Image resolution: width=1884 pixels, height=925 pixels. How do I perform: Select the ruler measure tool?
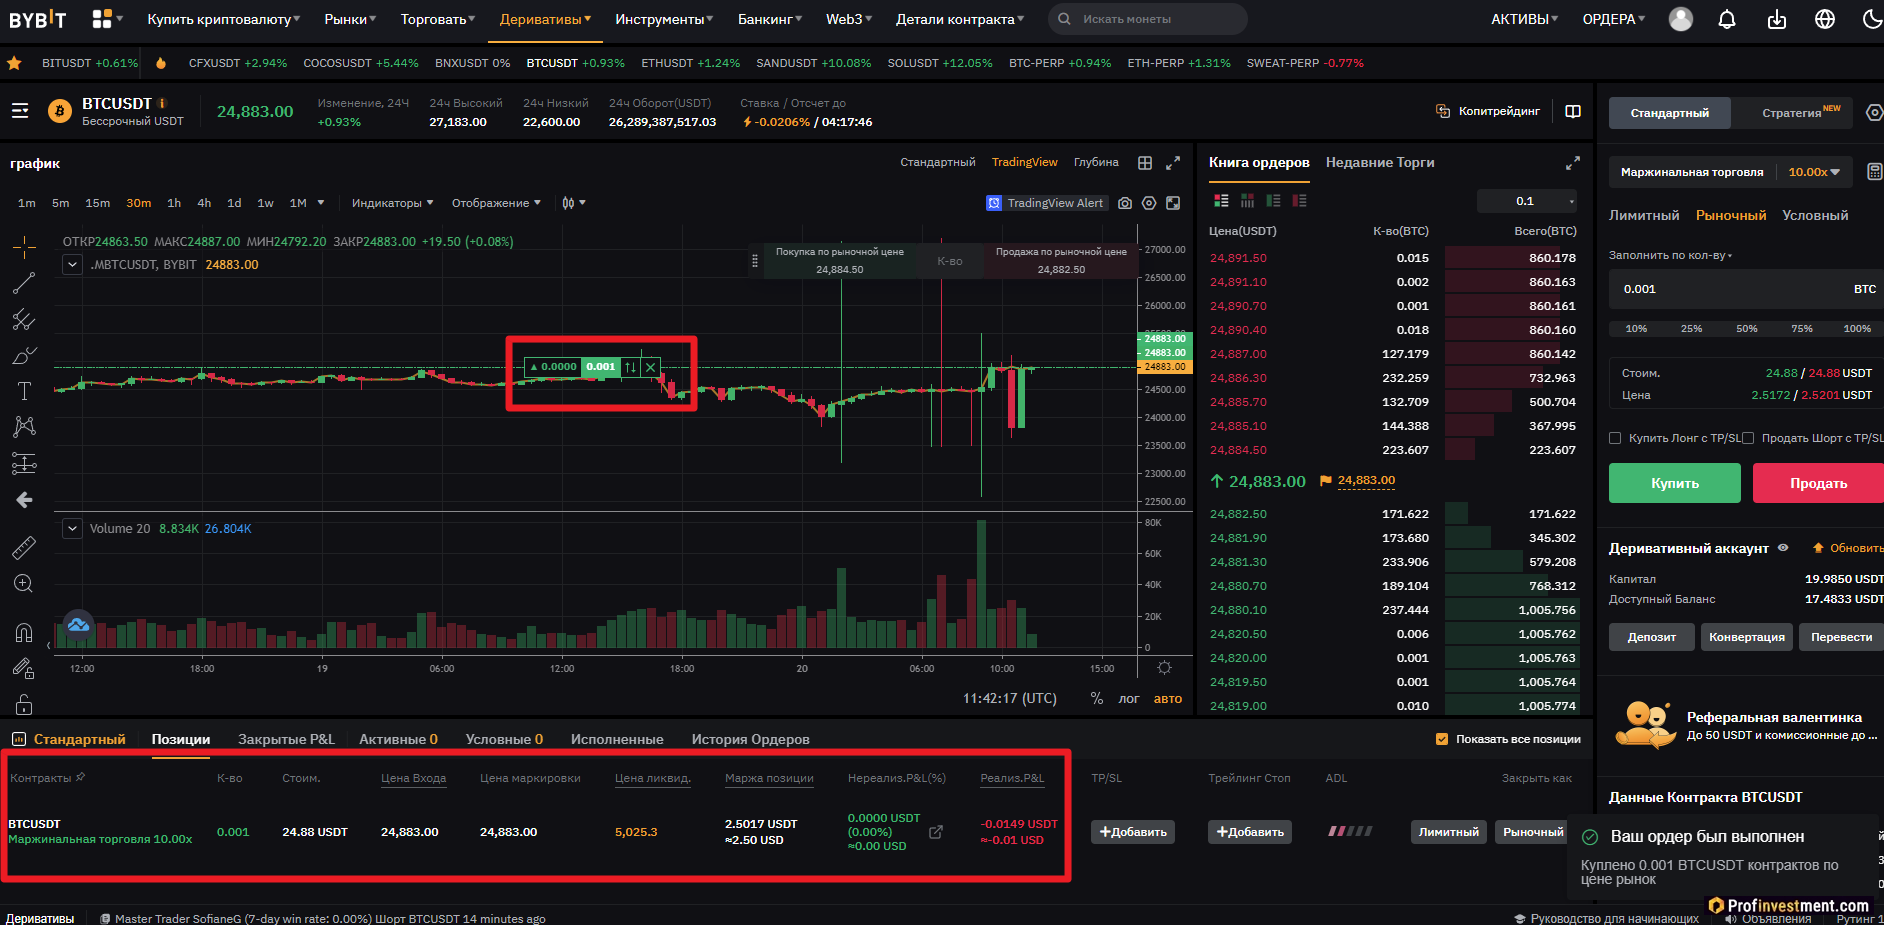coord(24,547)
